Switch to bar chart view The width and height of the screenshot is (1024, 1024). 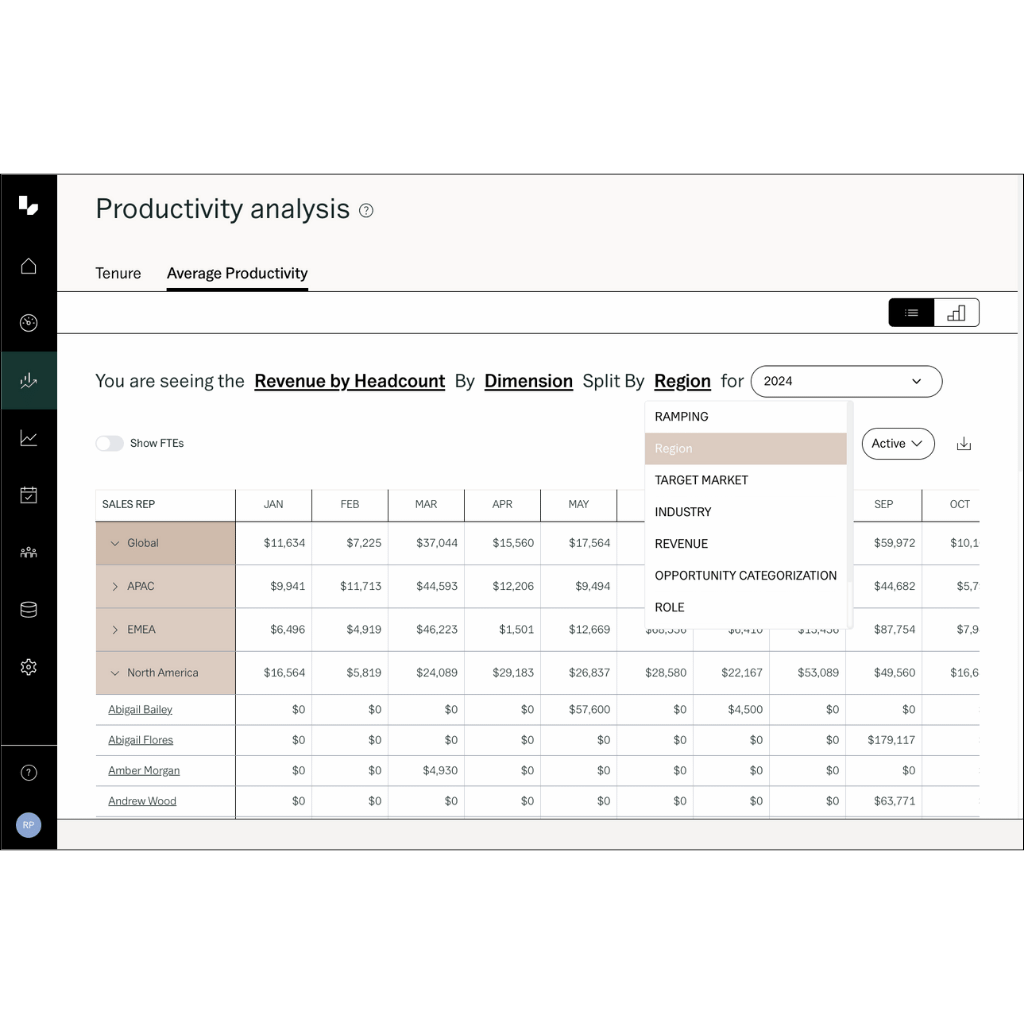pos(956,312)
